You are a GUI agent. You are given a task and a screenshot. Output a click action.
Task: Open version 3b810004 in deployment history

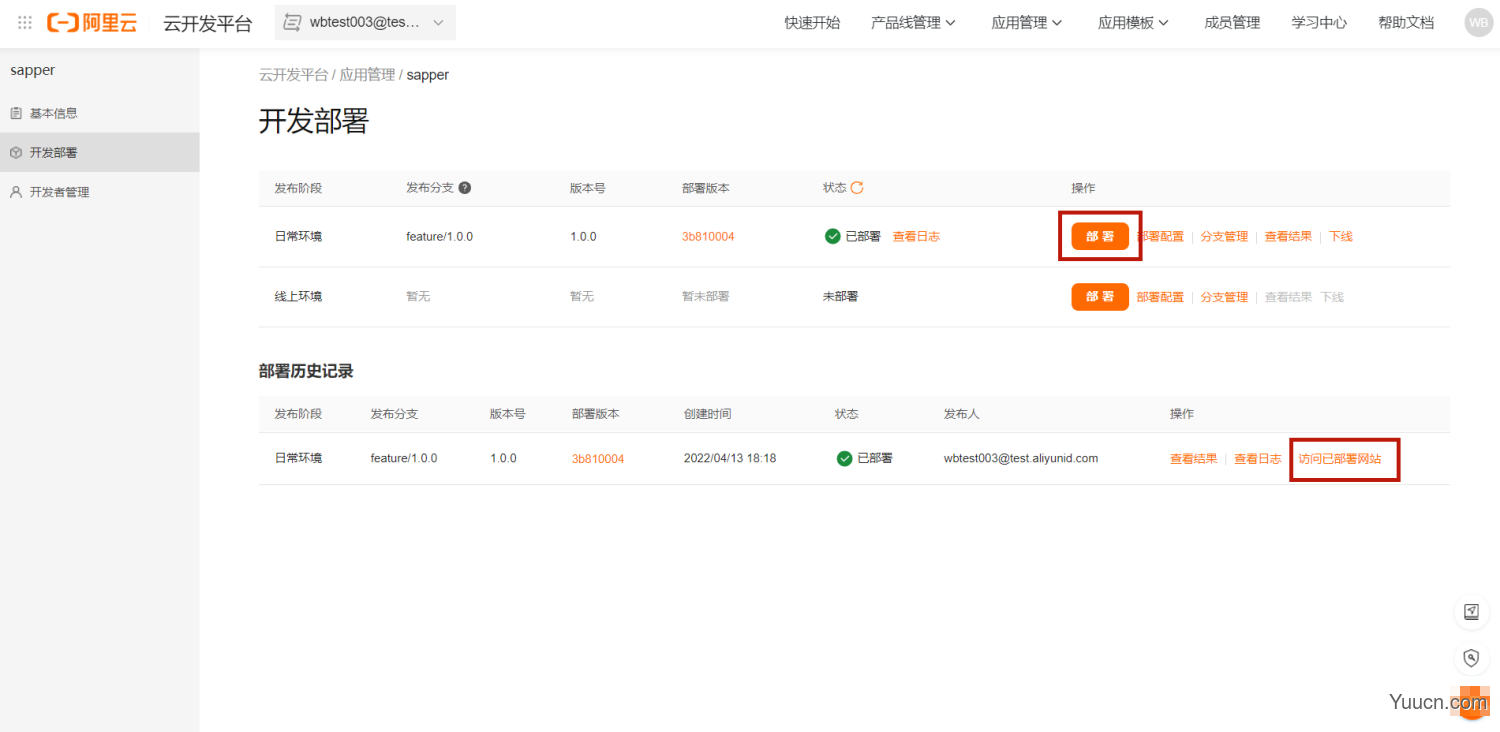(598, 459)
